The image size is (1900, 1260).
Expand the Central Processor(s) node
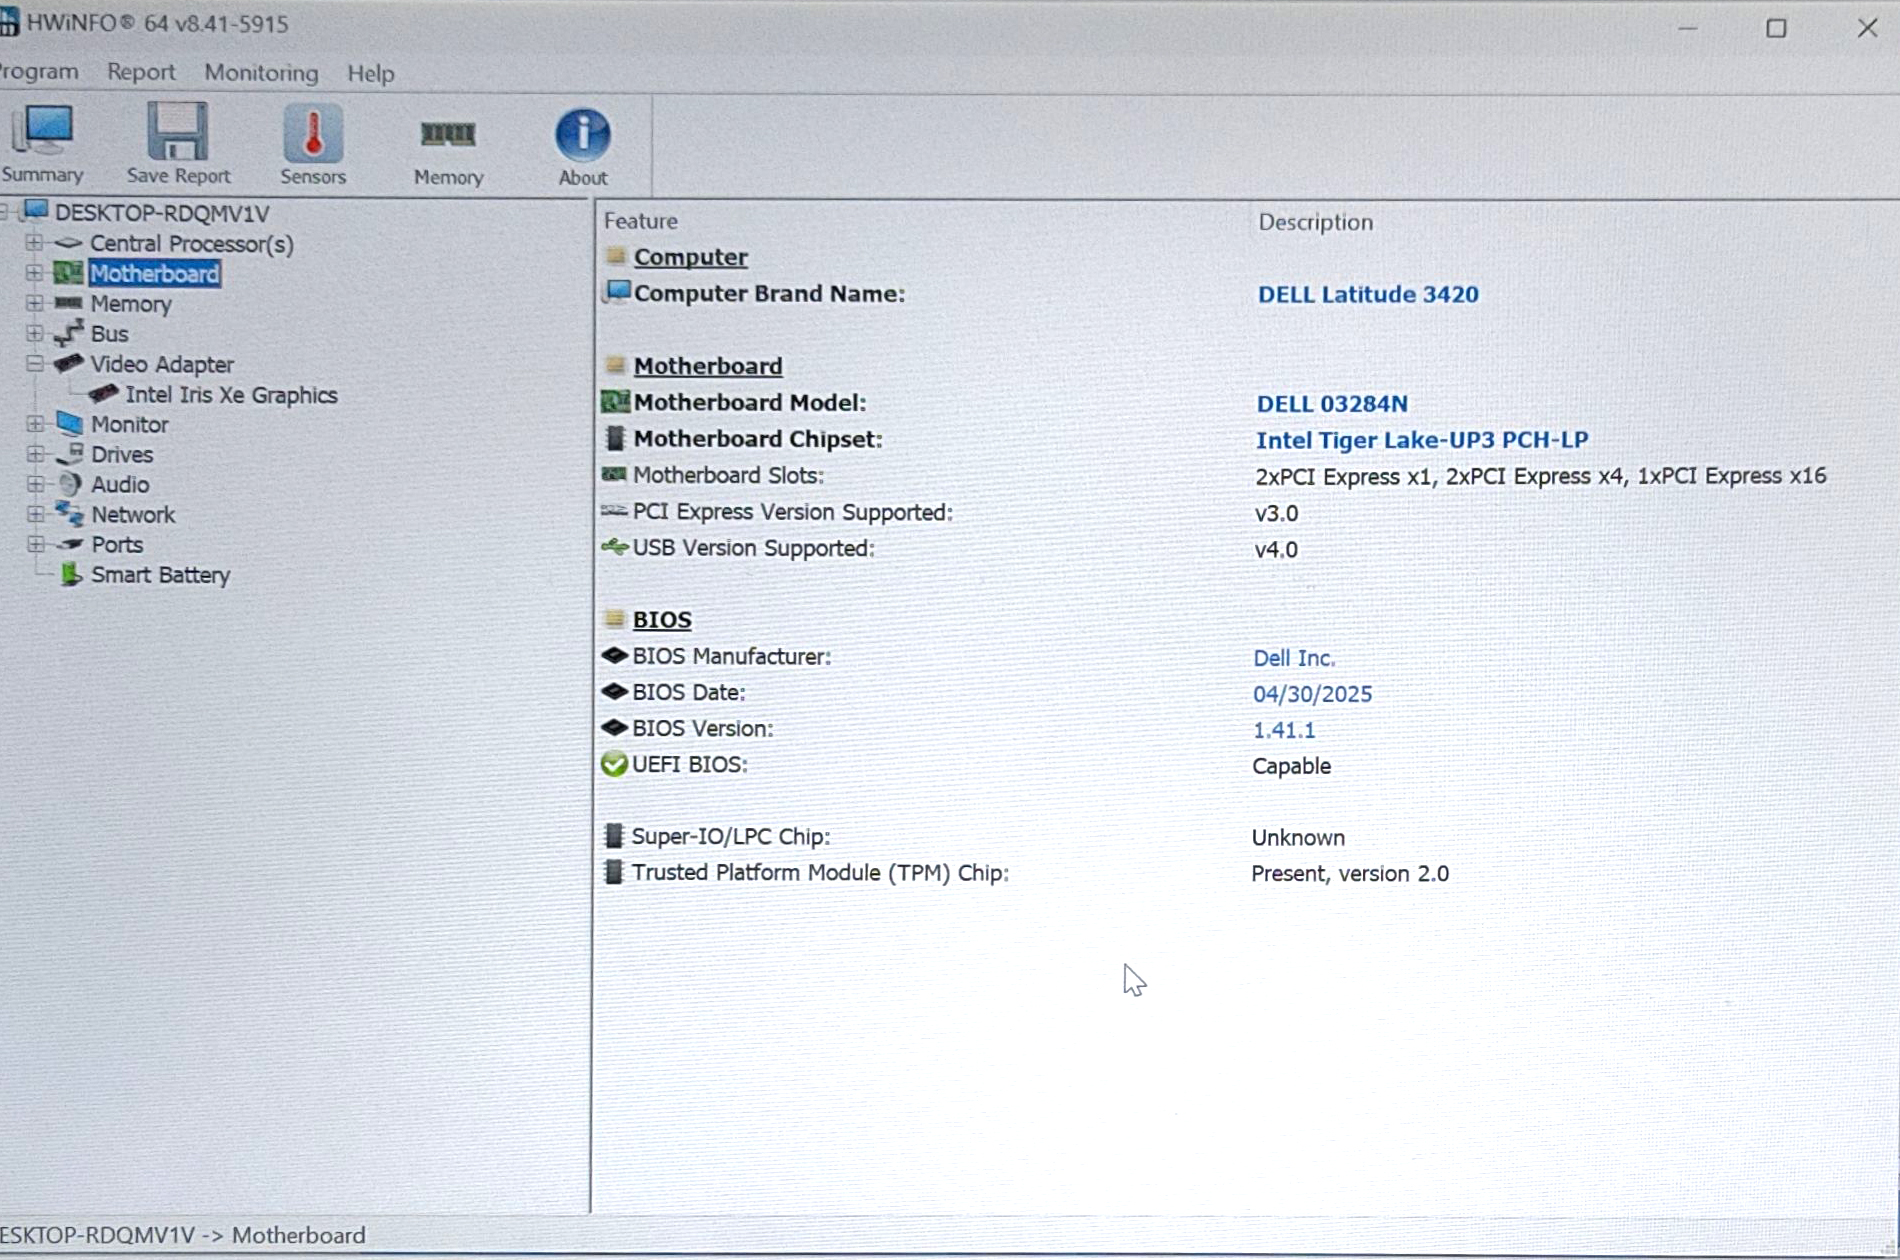coord(34,243)
